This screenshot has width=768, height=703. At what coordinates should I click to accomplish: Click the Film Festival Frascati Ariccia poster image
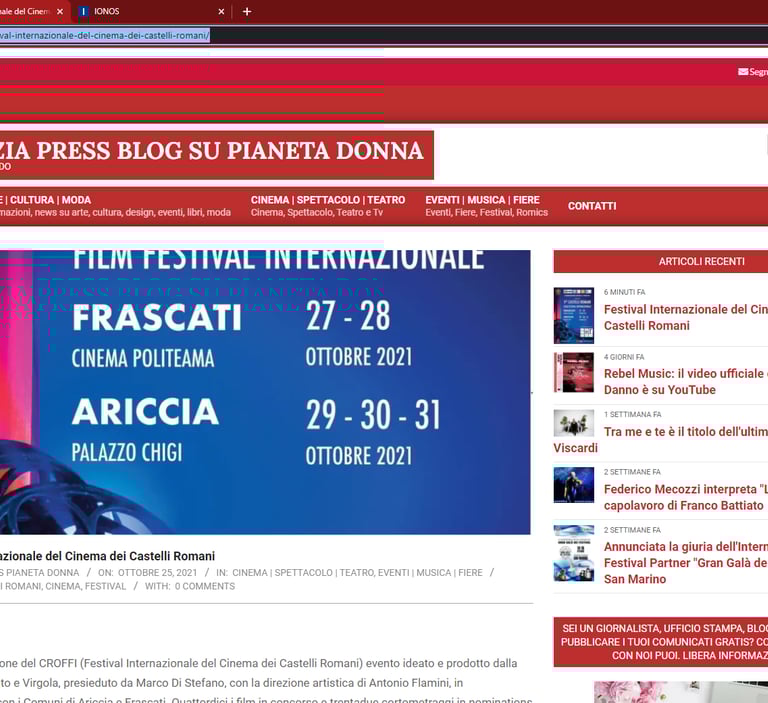pos(265,392)
